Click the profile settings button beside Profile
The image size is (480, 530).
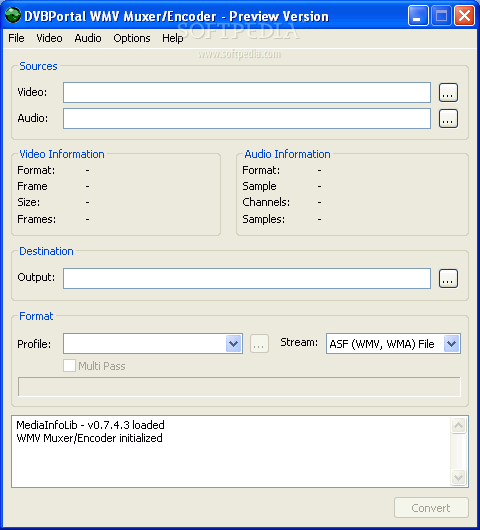pos(259,344)
